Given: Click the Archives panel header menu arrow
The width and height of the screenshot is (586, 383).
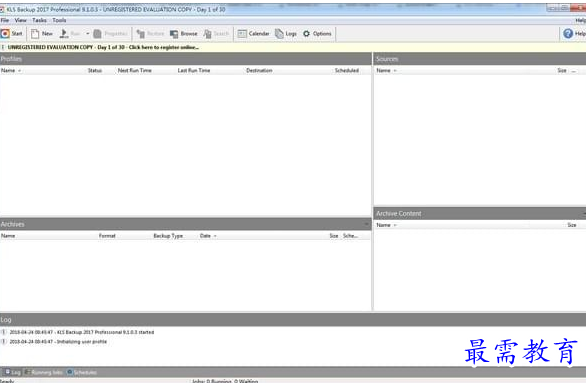Looking at the screenshot, I should [x=367, y=224].
